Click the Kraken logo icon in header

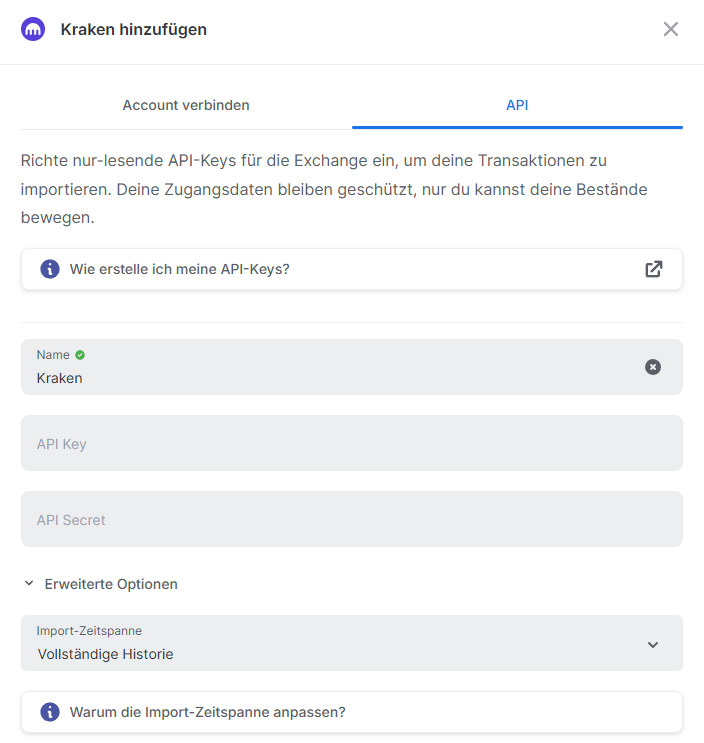coord(33,29)
